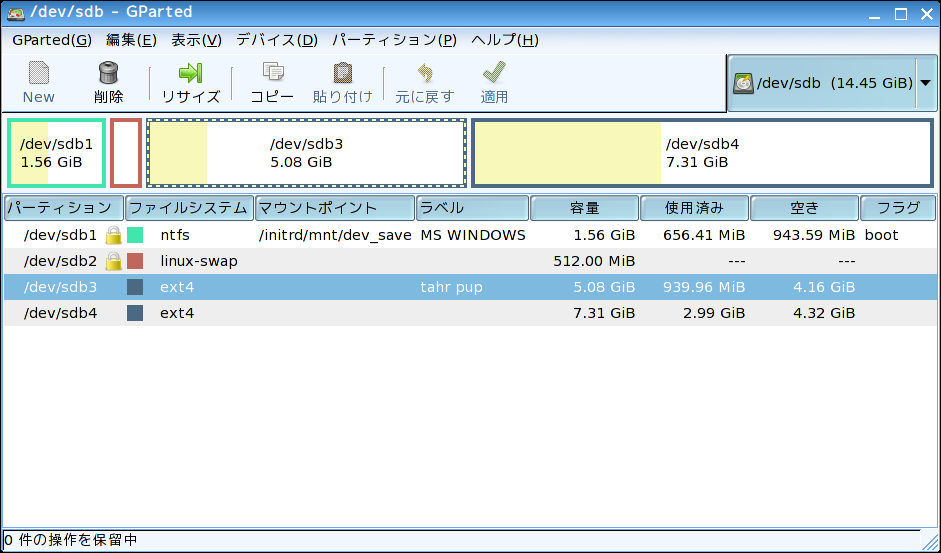Click the 943.59 MiB free cell

(x=814, y=235)
